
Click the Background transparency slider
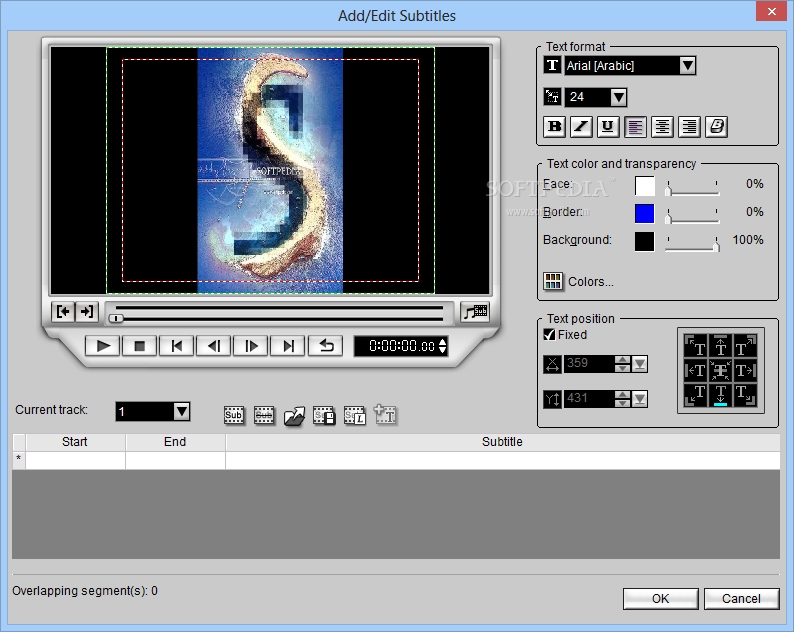click(692, 244)
